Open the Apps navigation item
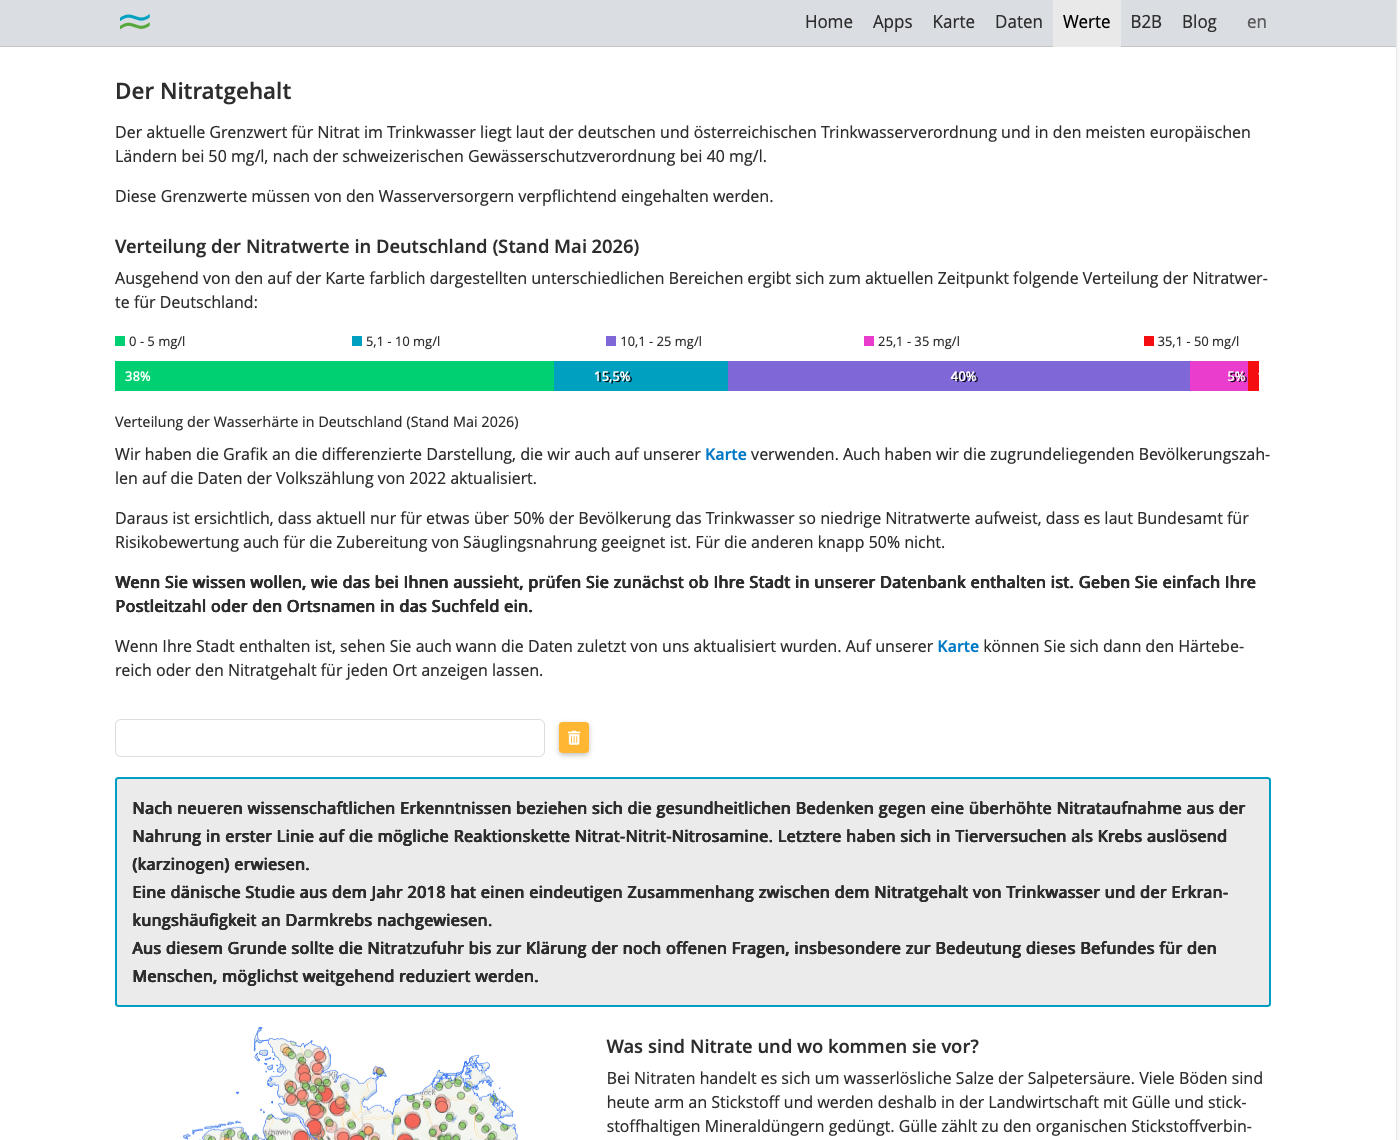Viewport: 1400px width, 1140px height. click(x=892, y=22)
